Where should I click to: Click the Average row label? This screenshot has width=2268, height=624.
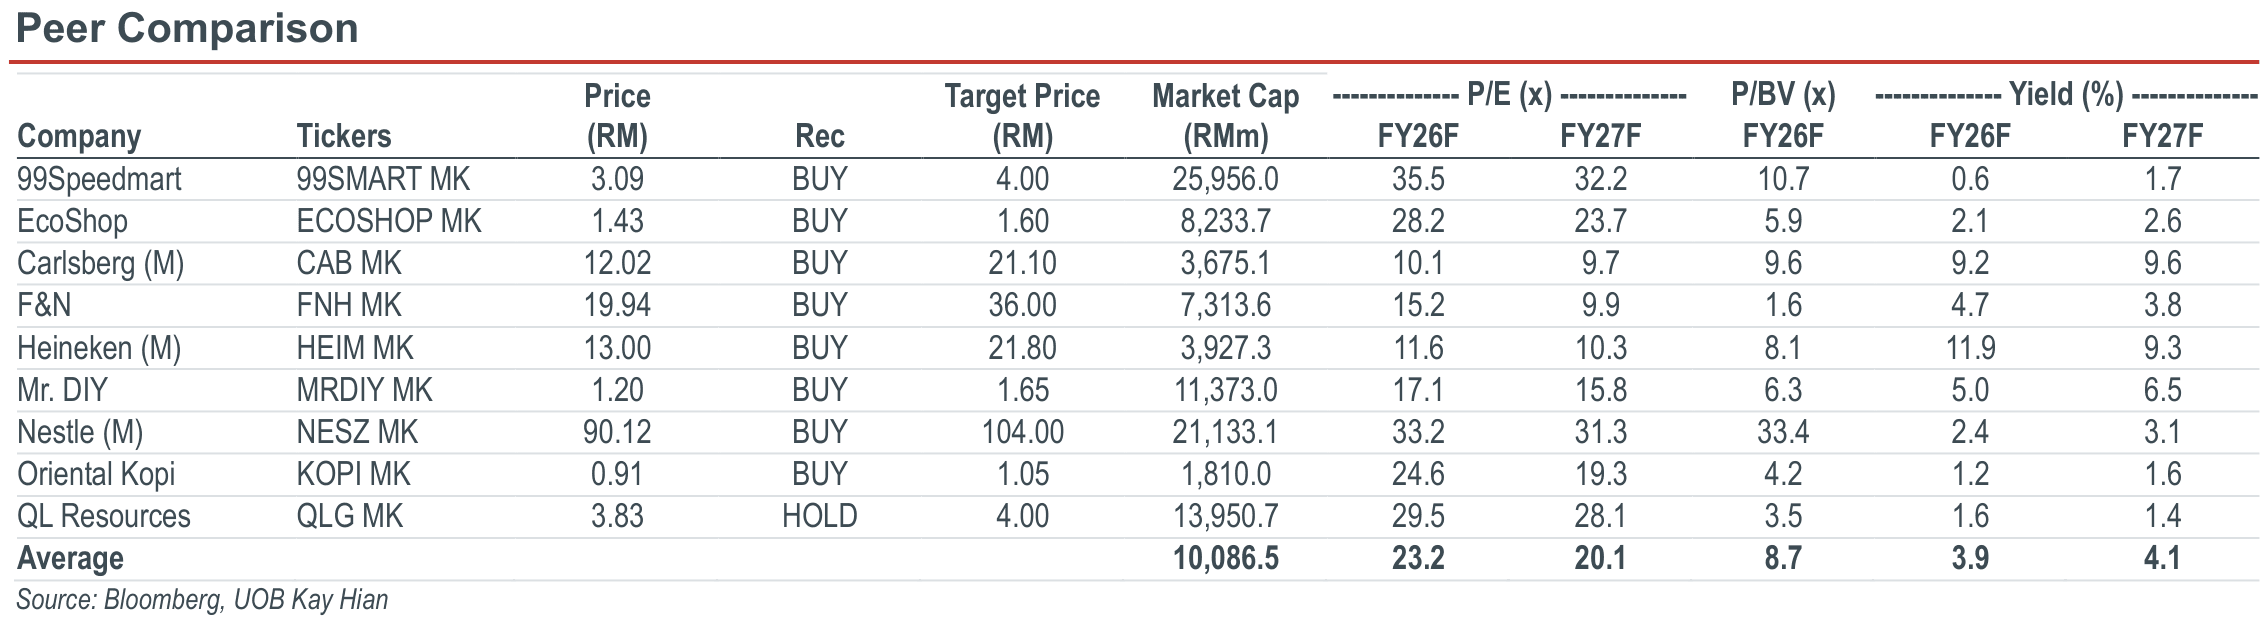click(x=70, y=559)
